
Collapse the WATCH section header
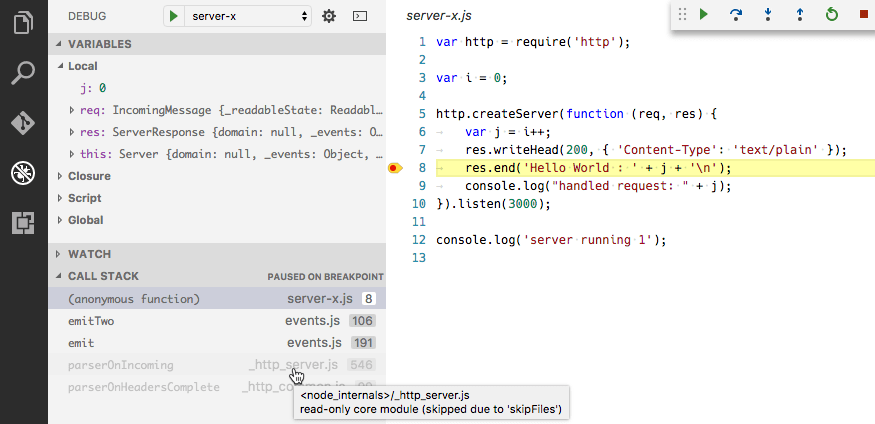[89, 254]
